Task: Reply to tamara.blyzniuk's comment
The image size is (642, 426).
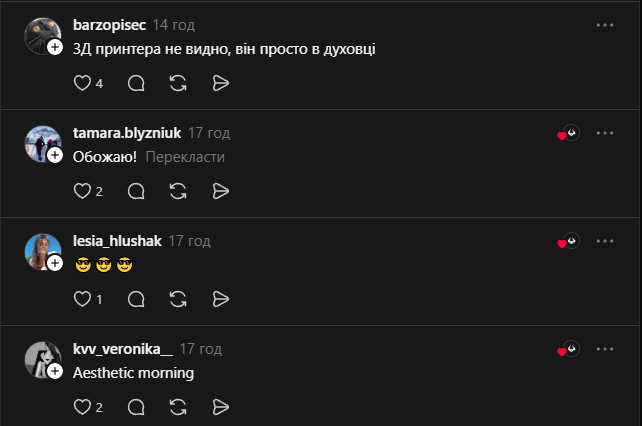Action: [x=137, y=191]
